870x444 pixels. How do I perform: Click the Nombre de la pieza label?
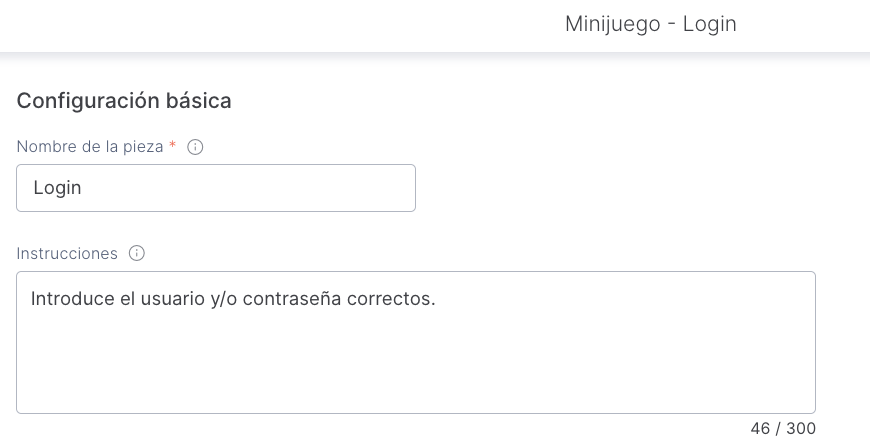[90, 147]
